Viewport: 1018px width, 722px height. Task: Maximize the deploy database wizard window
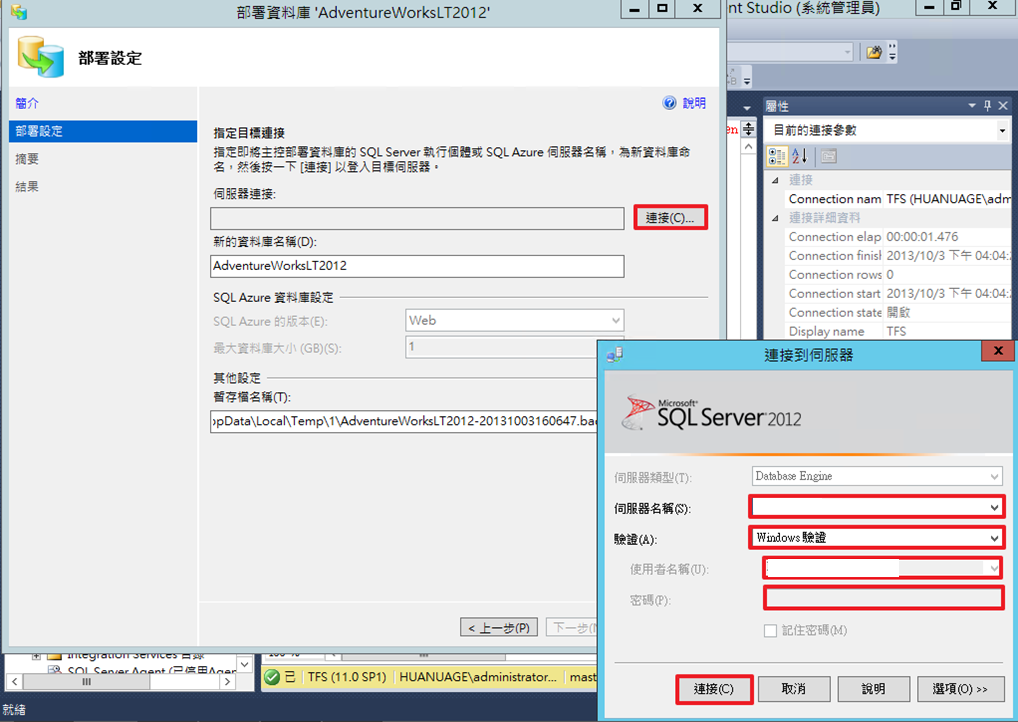tap(662, 8)
